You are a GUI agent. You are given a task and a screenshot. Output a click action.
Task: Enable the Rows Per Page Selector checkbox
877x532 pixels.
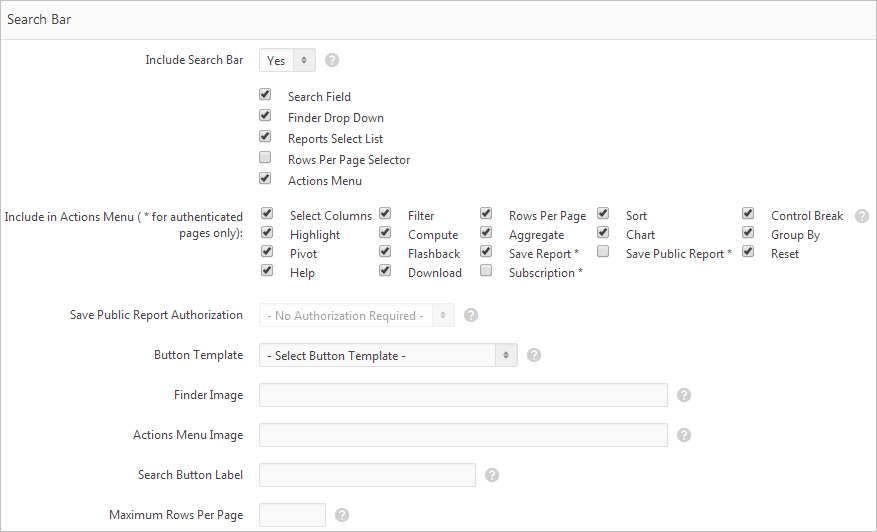265,158
